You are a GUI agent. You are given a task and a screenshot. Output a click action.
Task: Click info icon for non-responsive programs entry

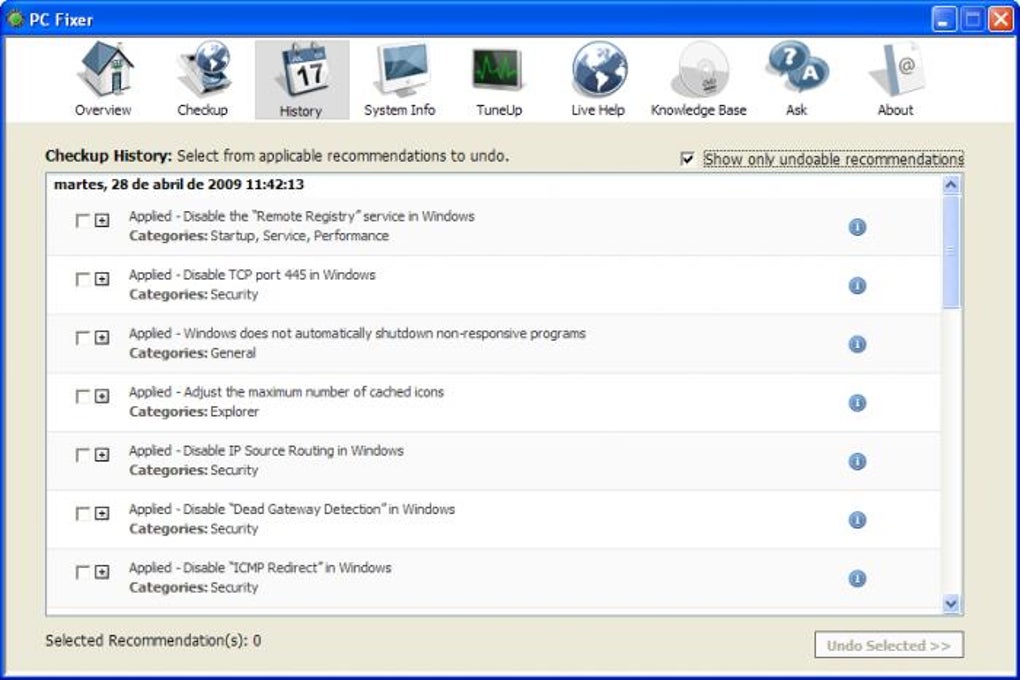(x=857, y=344)
